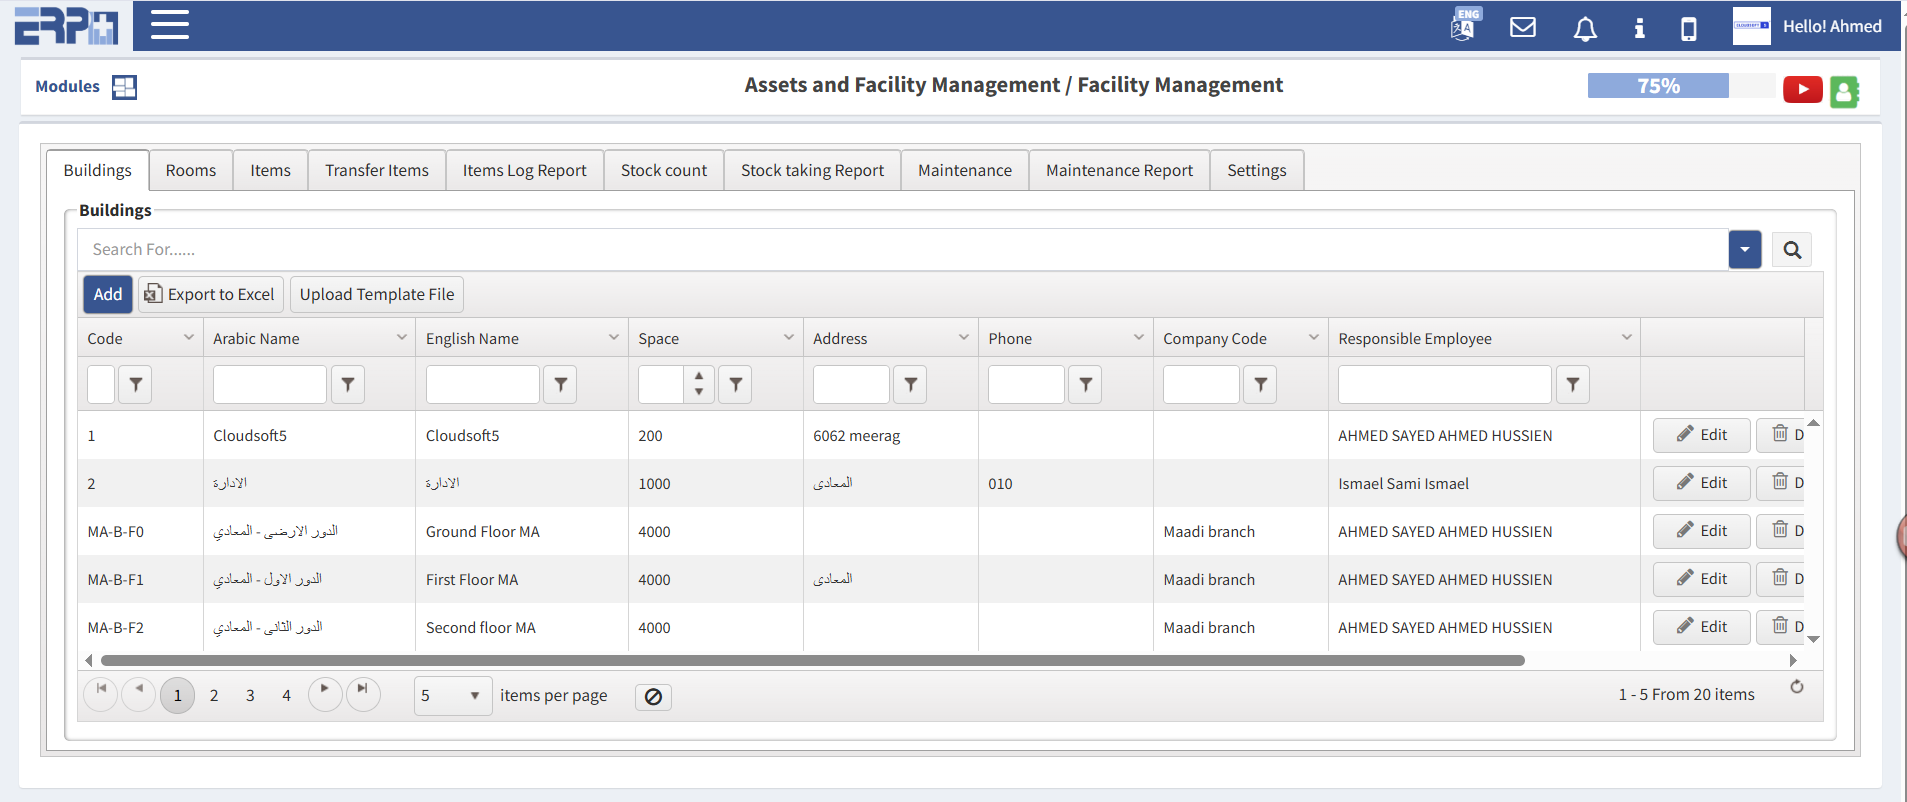
Task: Expand the search options dropdown arrow
Action: [1744, 250]
